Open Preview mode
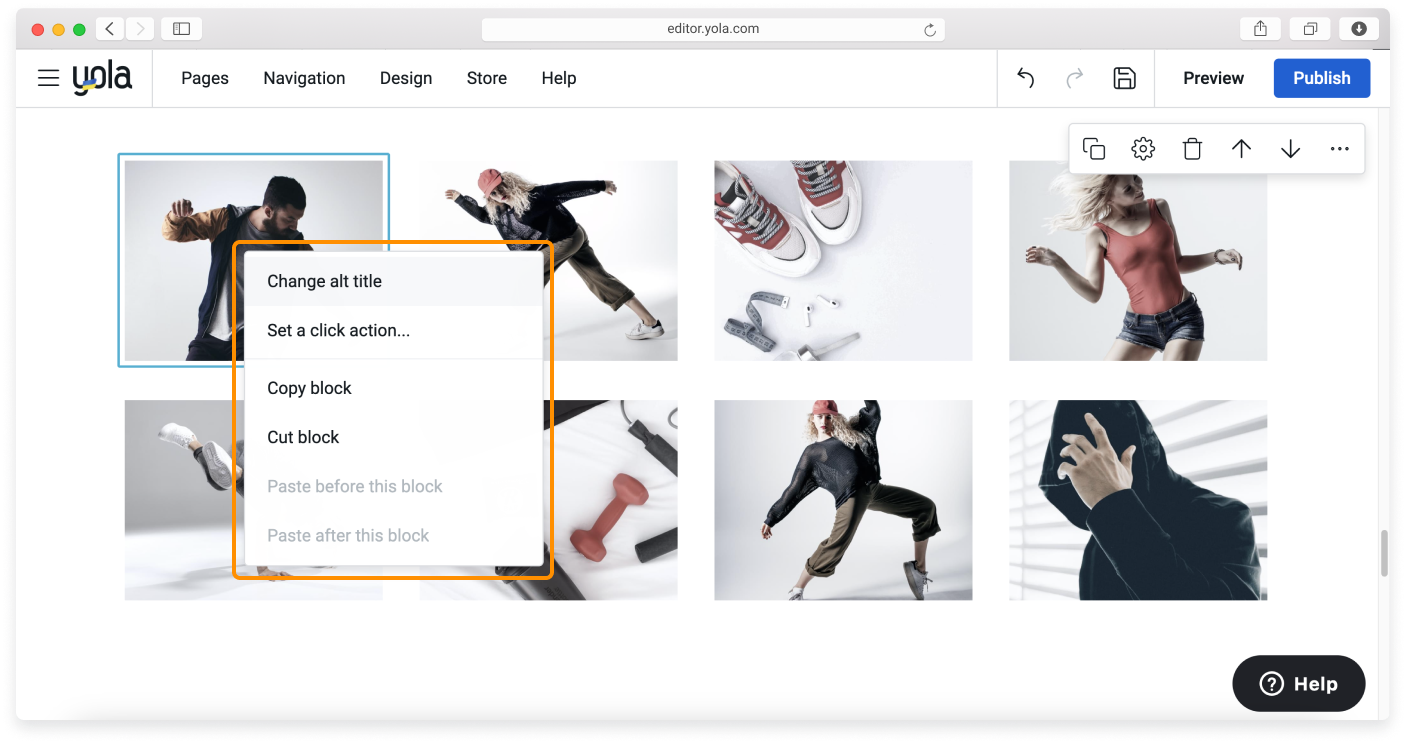The image size is (1406, 744). click(x=1213, y=77)
